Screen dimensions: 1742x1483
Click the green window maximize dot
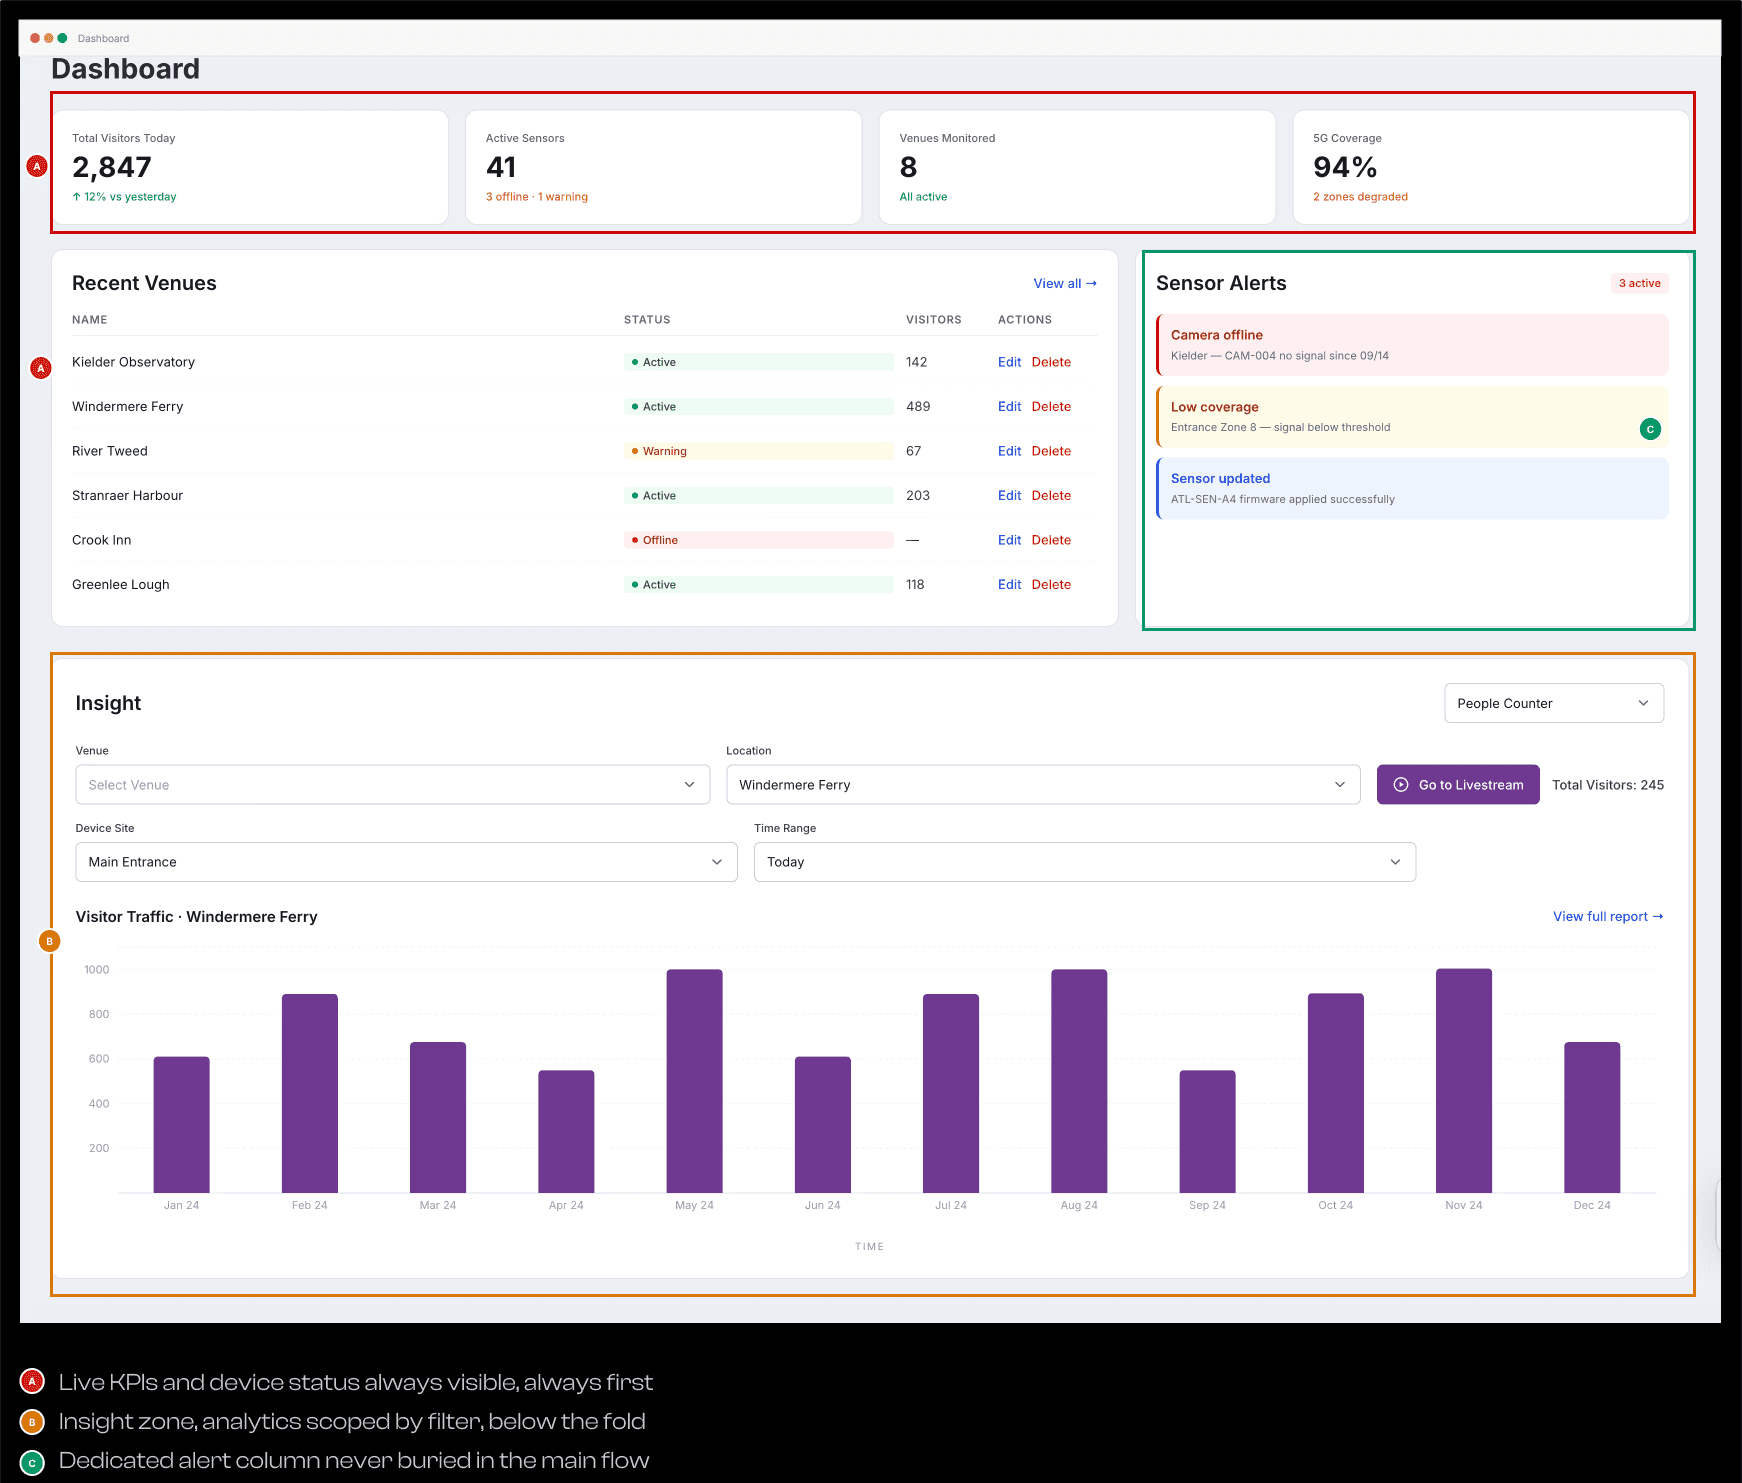point(62,38)
